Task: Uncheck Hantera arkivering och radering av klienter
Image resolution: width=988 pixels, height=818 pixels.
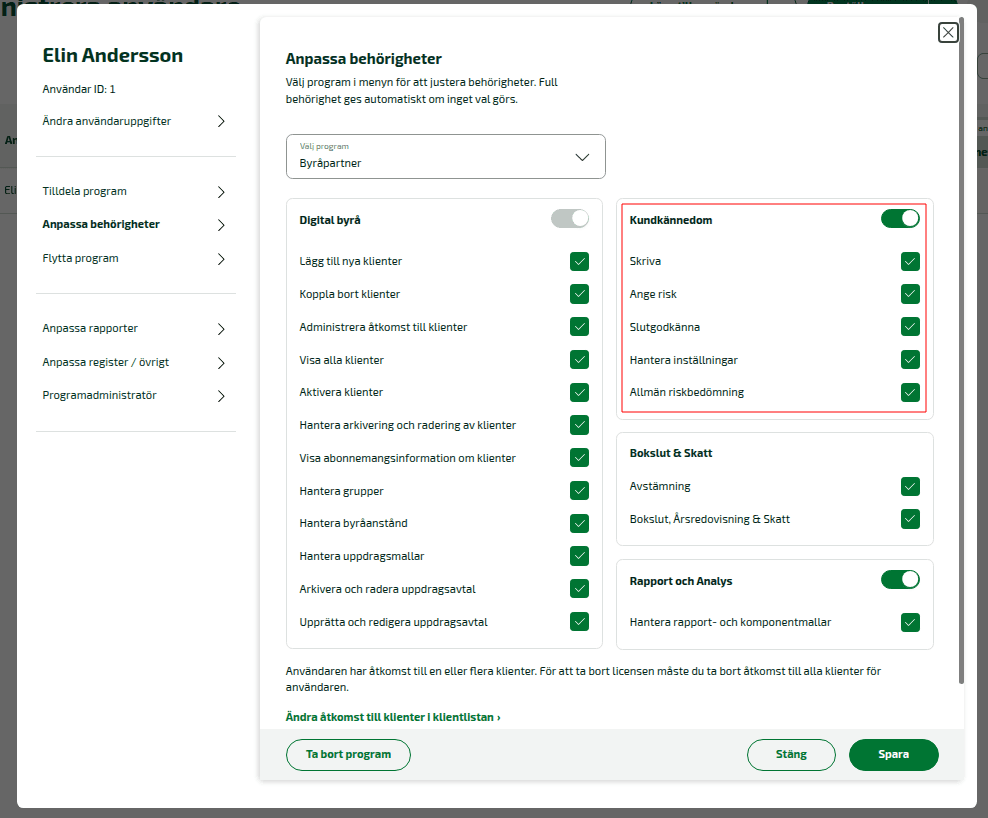Action: point(579,425)
